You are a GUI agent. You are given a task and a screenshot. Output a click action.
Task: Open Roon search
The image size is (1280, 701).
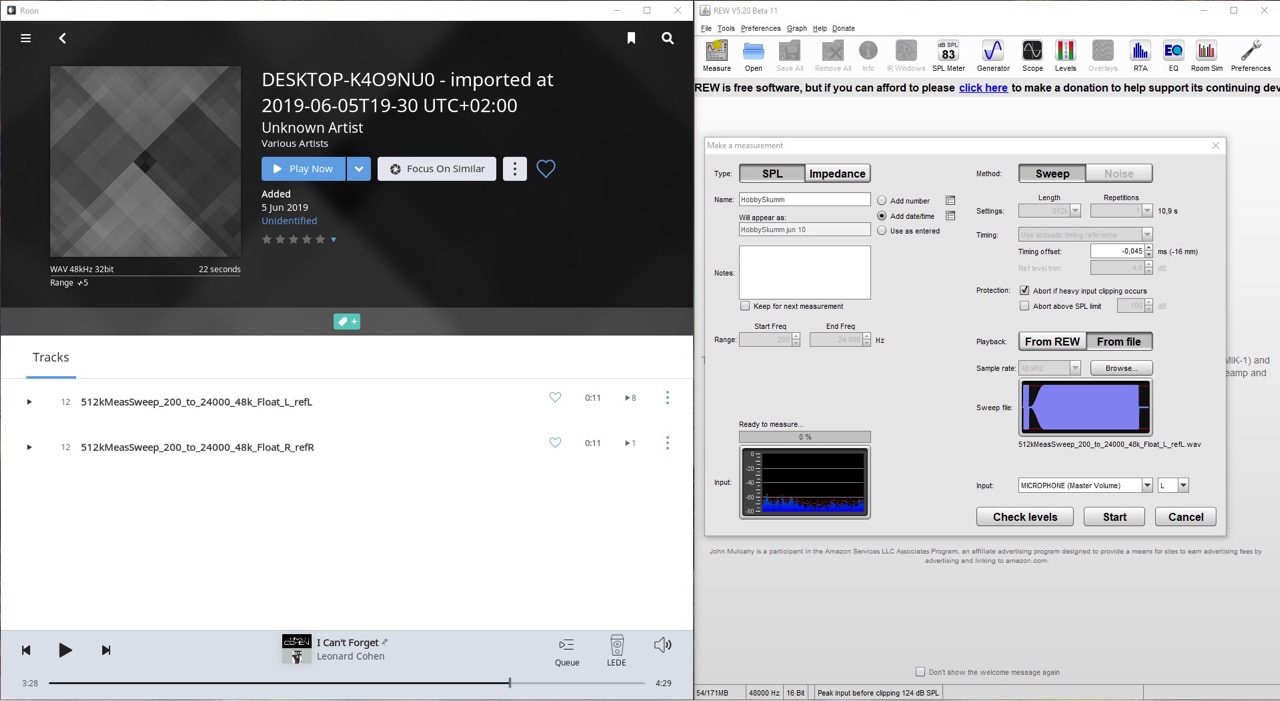(667, 38)
